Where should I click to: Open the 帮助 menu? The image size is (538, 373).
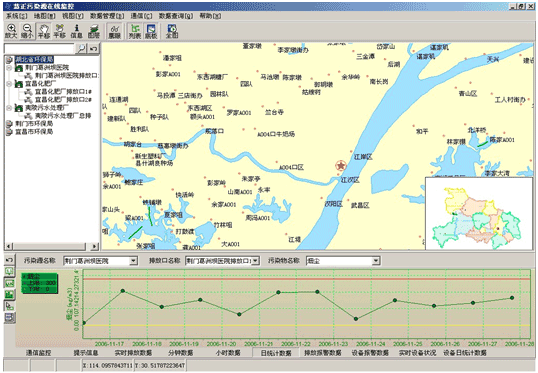(x=210, y=16)
